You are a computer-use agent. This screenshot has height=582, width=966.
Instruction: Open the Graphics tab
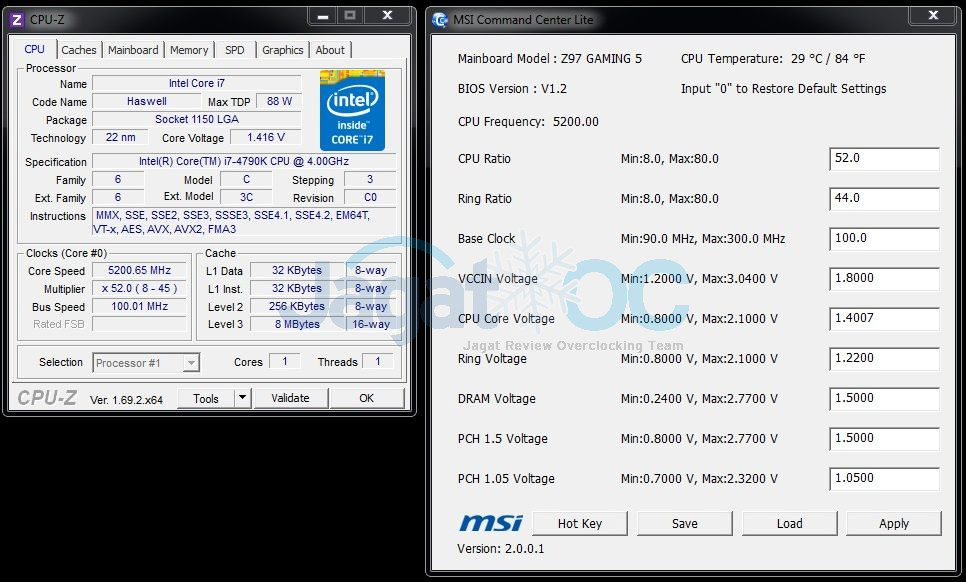click(x=283, y=50)
